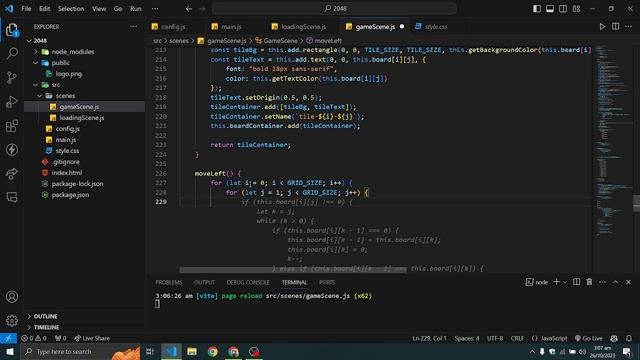Open editor More Actions menu
This screenshot has width=640, height=360.
(628, 27)
